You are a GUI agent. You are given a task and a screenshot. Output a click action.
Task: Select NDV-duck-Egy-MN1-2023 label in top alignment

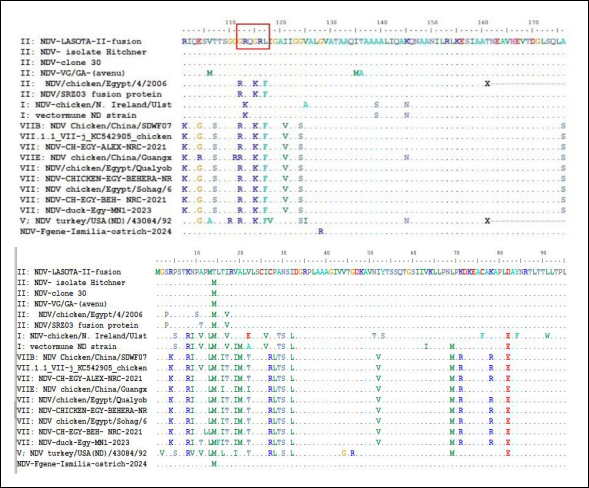[86, 210]
